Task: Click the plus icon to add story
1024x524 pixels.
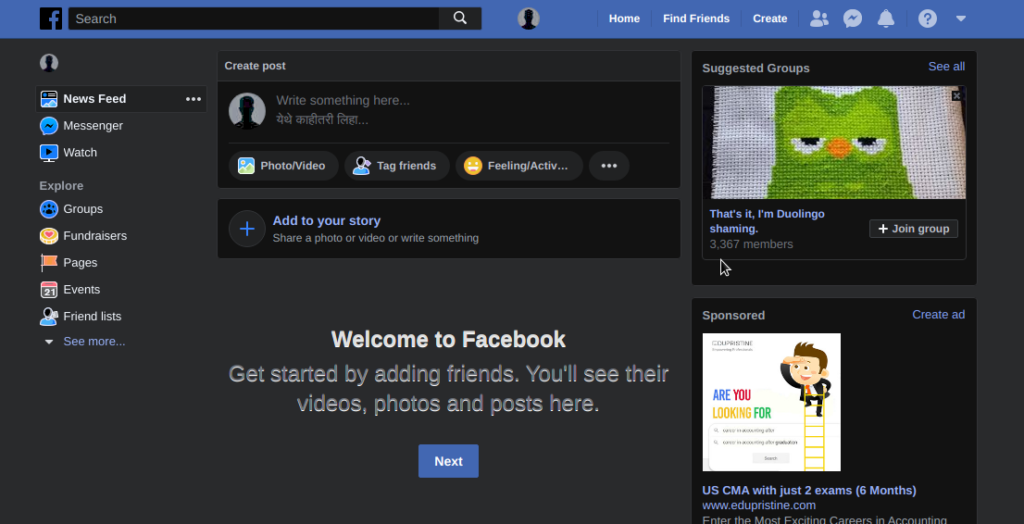Action: pyautogui.click(x=247, y=229)
